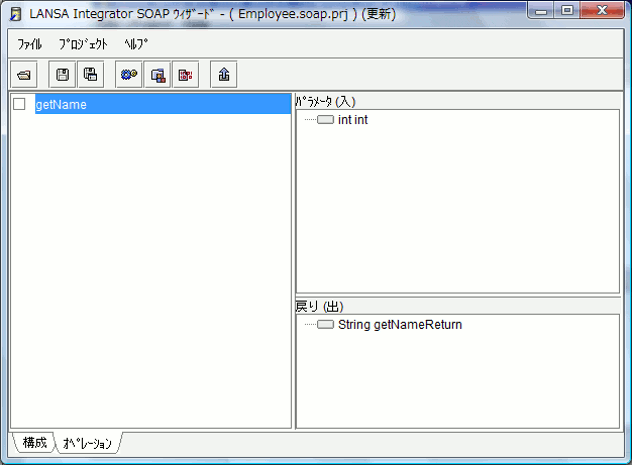
Task: Close the SOAP wizard window
Action: click(x=602, y=10)
